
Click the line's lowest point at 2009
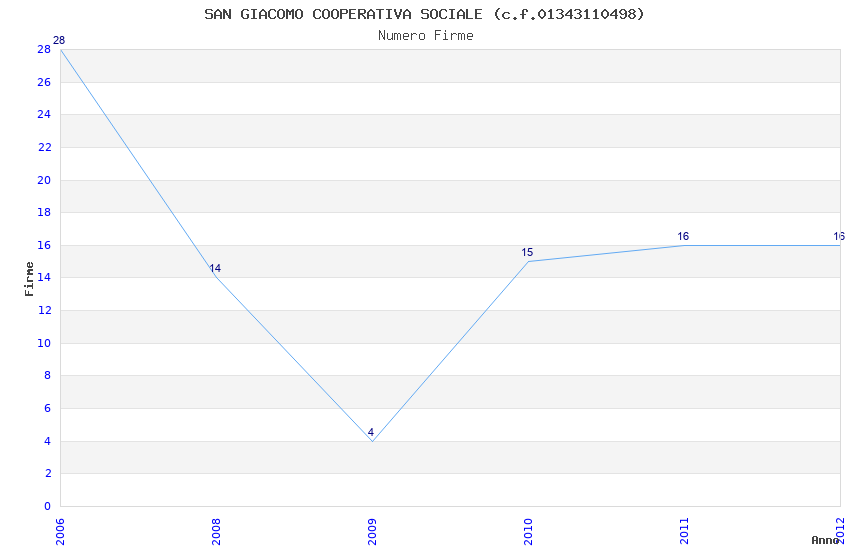click(x=372, y=441)
